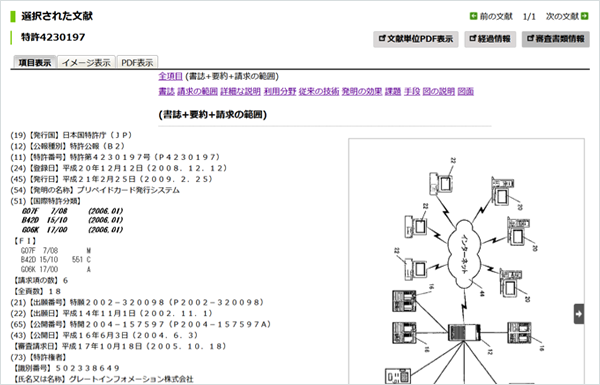The height and width of the screenshot is (385, 600).
Task: Click 公開日 2004.6.3 line
Action: pyautogui.click(x=104, y=336)
